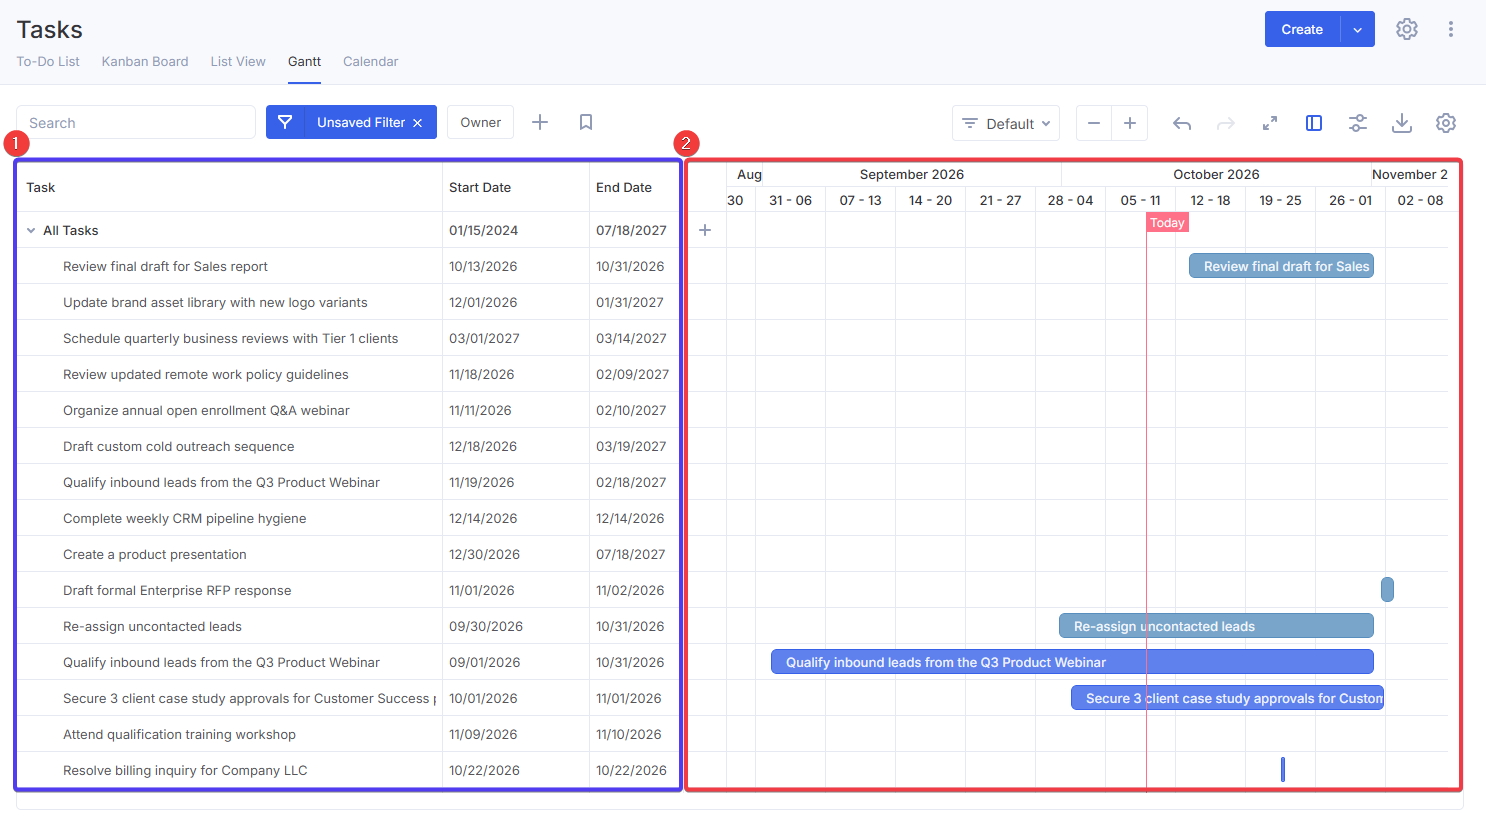The width and height of the screenshot is (1486, 819).
Task: Toggle the task table panel icon
Action: pyautogui.click(x=1314, y=123)
